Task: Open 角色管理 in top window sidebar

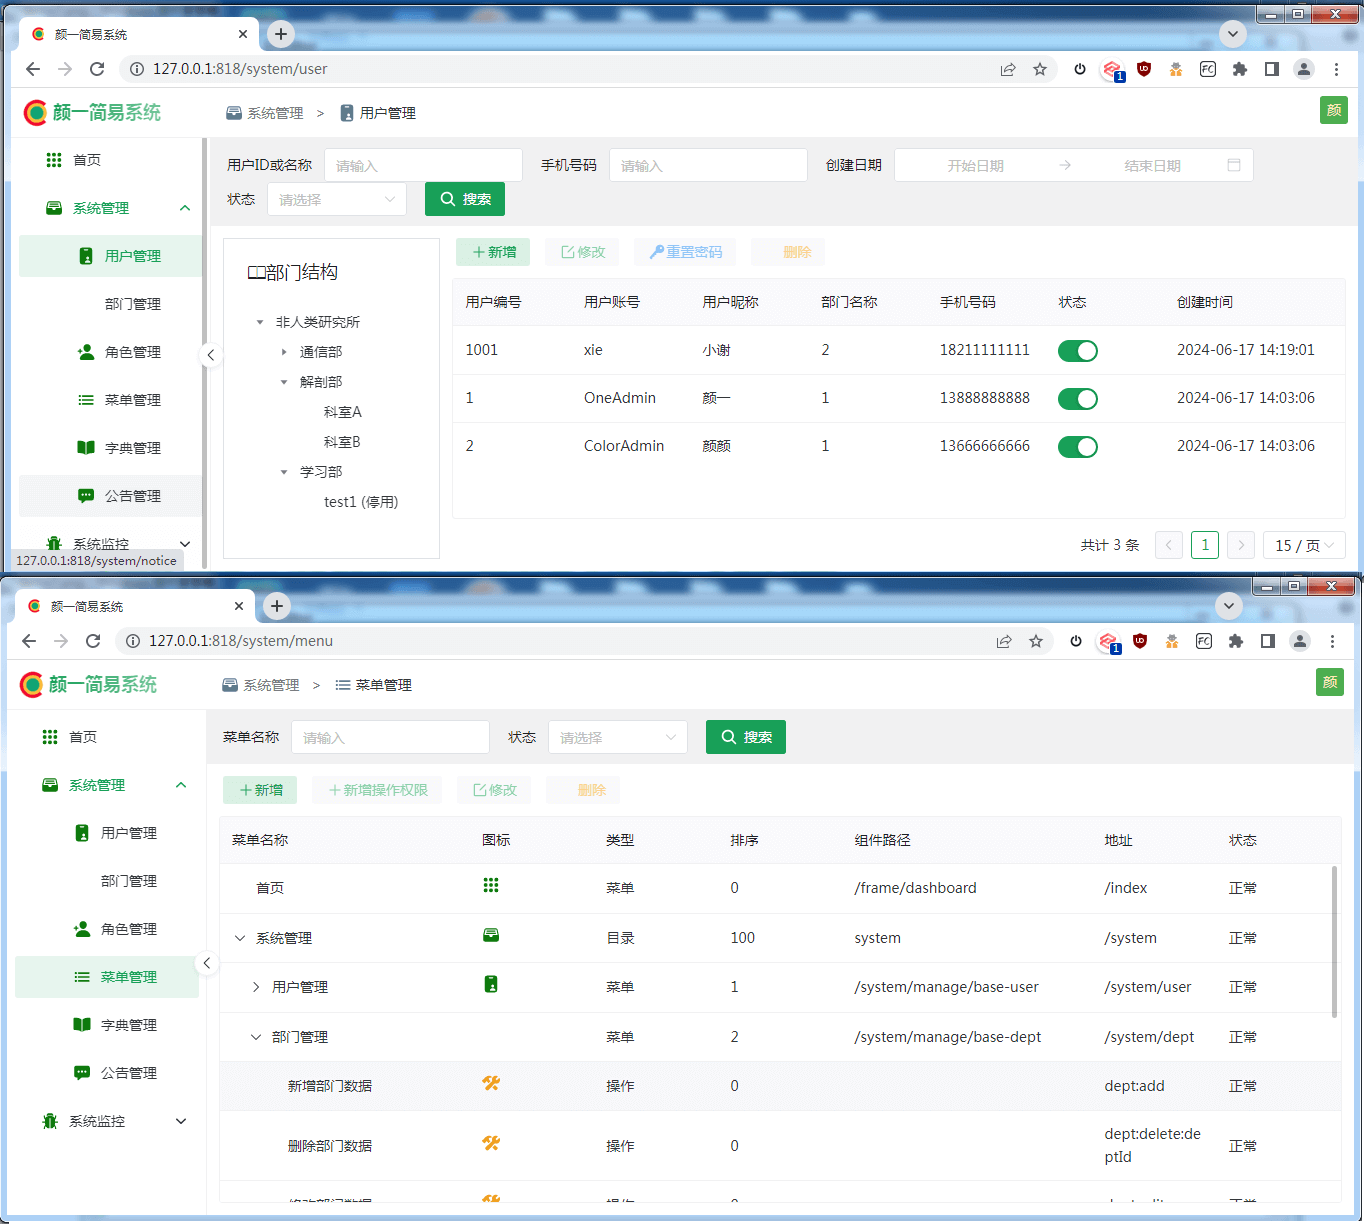Action: point(110,352)
